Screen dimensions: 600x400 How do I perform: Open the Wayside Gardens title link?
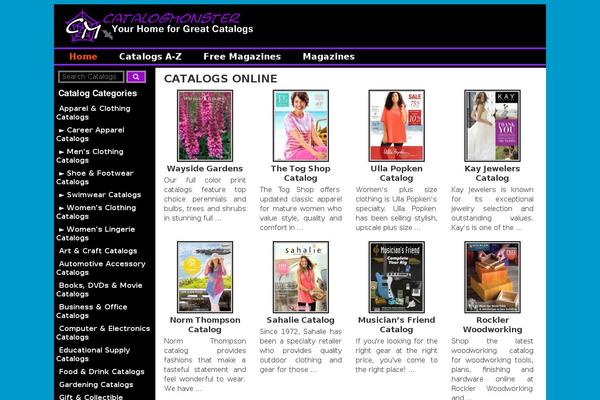tap(205, 168)
